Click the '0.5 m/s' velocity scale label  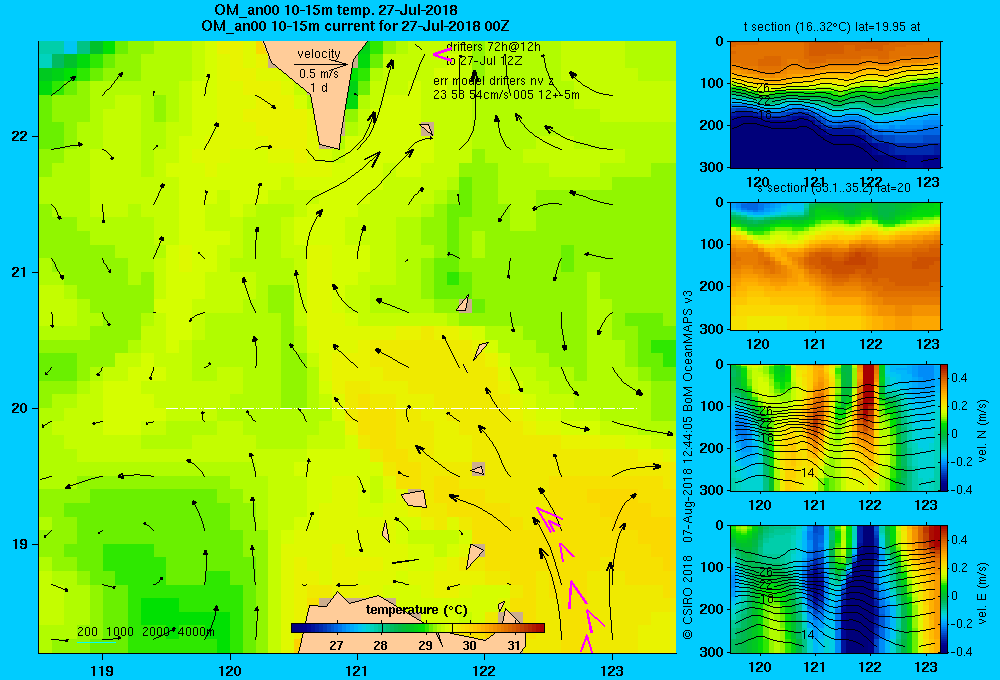pyautogui.click(x=319, y=74)
